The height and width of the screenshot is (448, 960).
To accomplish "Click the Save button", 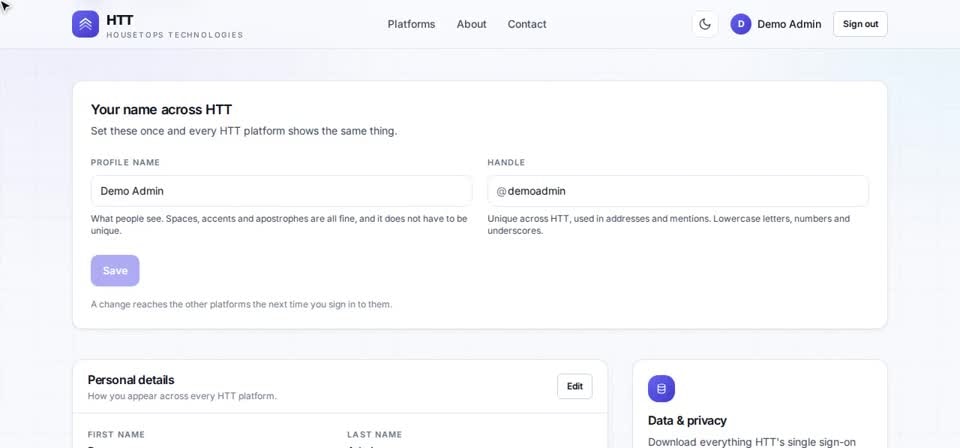I will [115, 271].
